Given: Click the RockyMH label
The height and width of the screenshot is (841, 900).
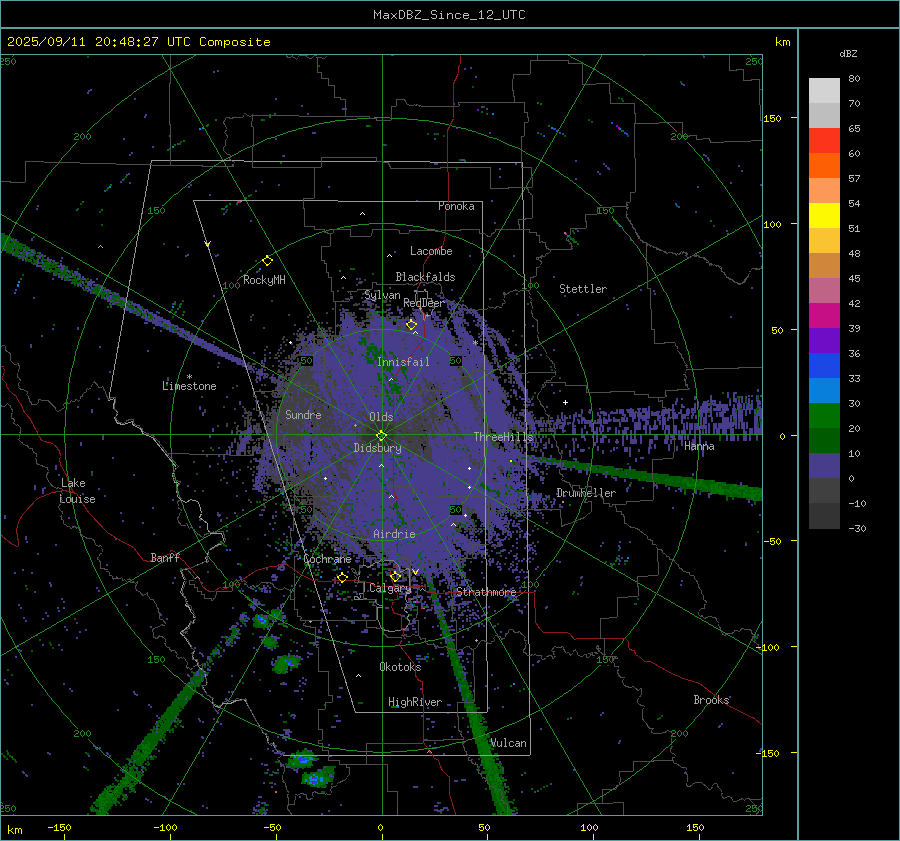Looking at the screenshot, I should tap(264, 280).
